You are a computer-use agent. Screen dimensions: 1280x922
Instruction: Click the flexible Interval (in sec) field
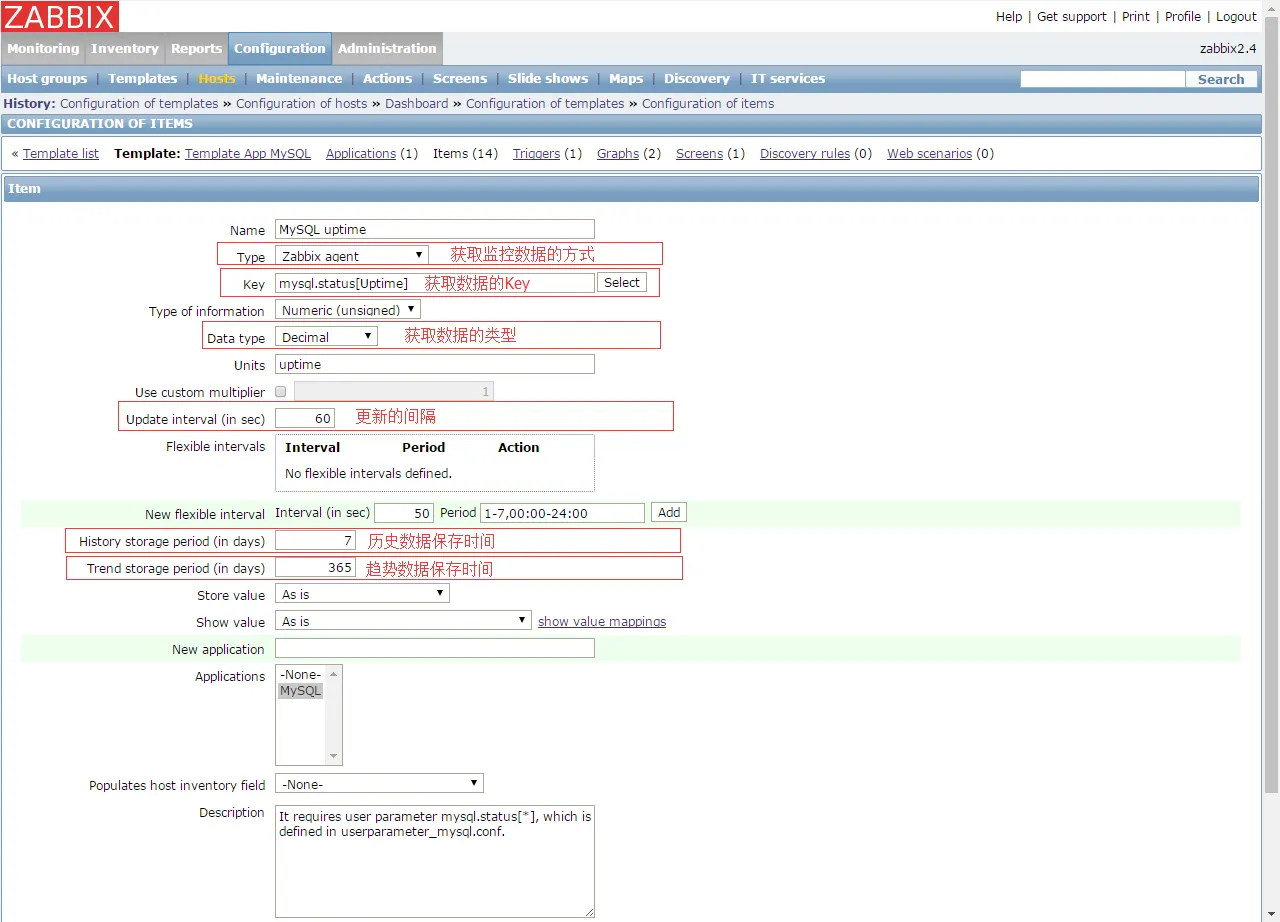[x=404, y=512]
